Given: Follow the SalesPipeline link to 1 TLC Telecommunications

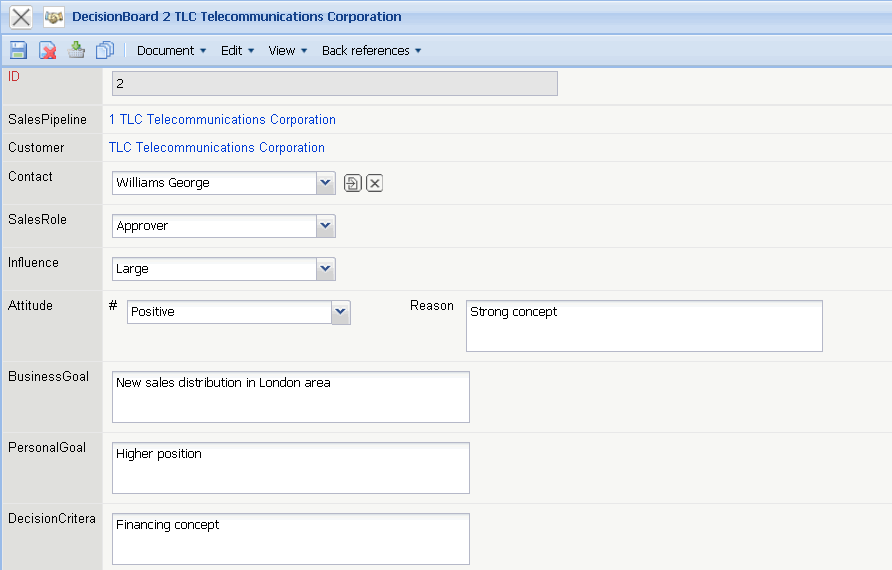Looking at the screenshot, I should (222, 120).
